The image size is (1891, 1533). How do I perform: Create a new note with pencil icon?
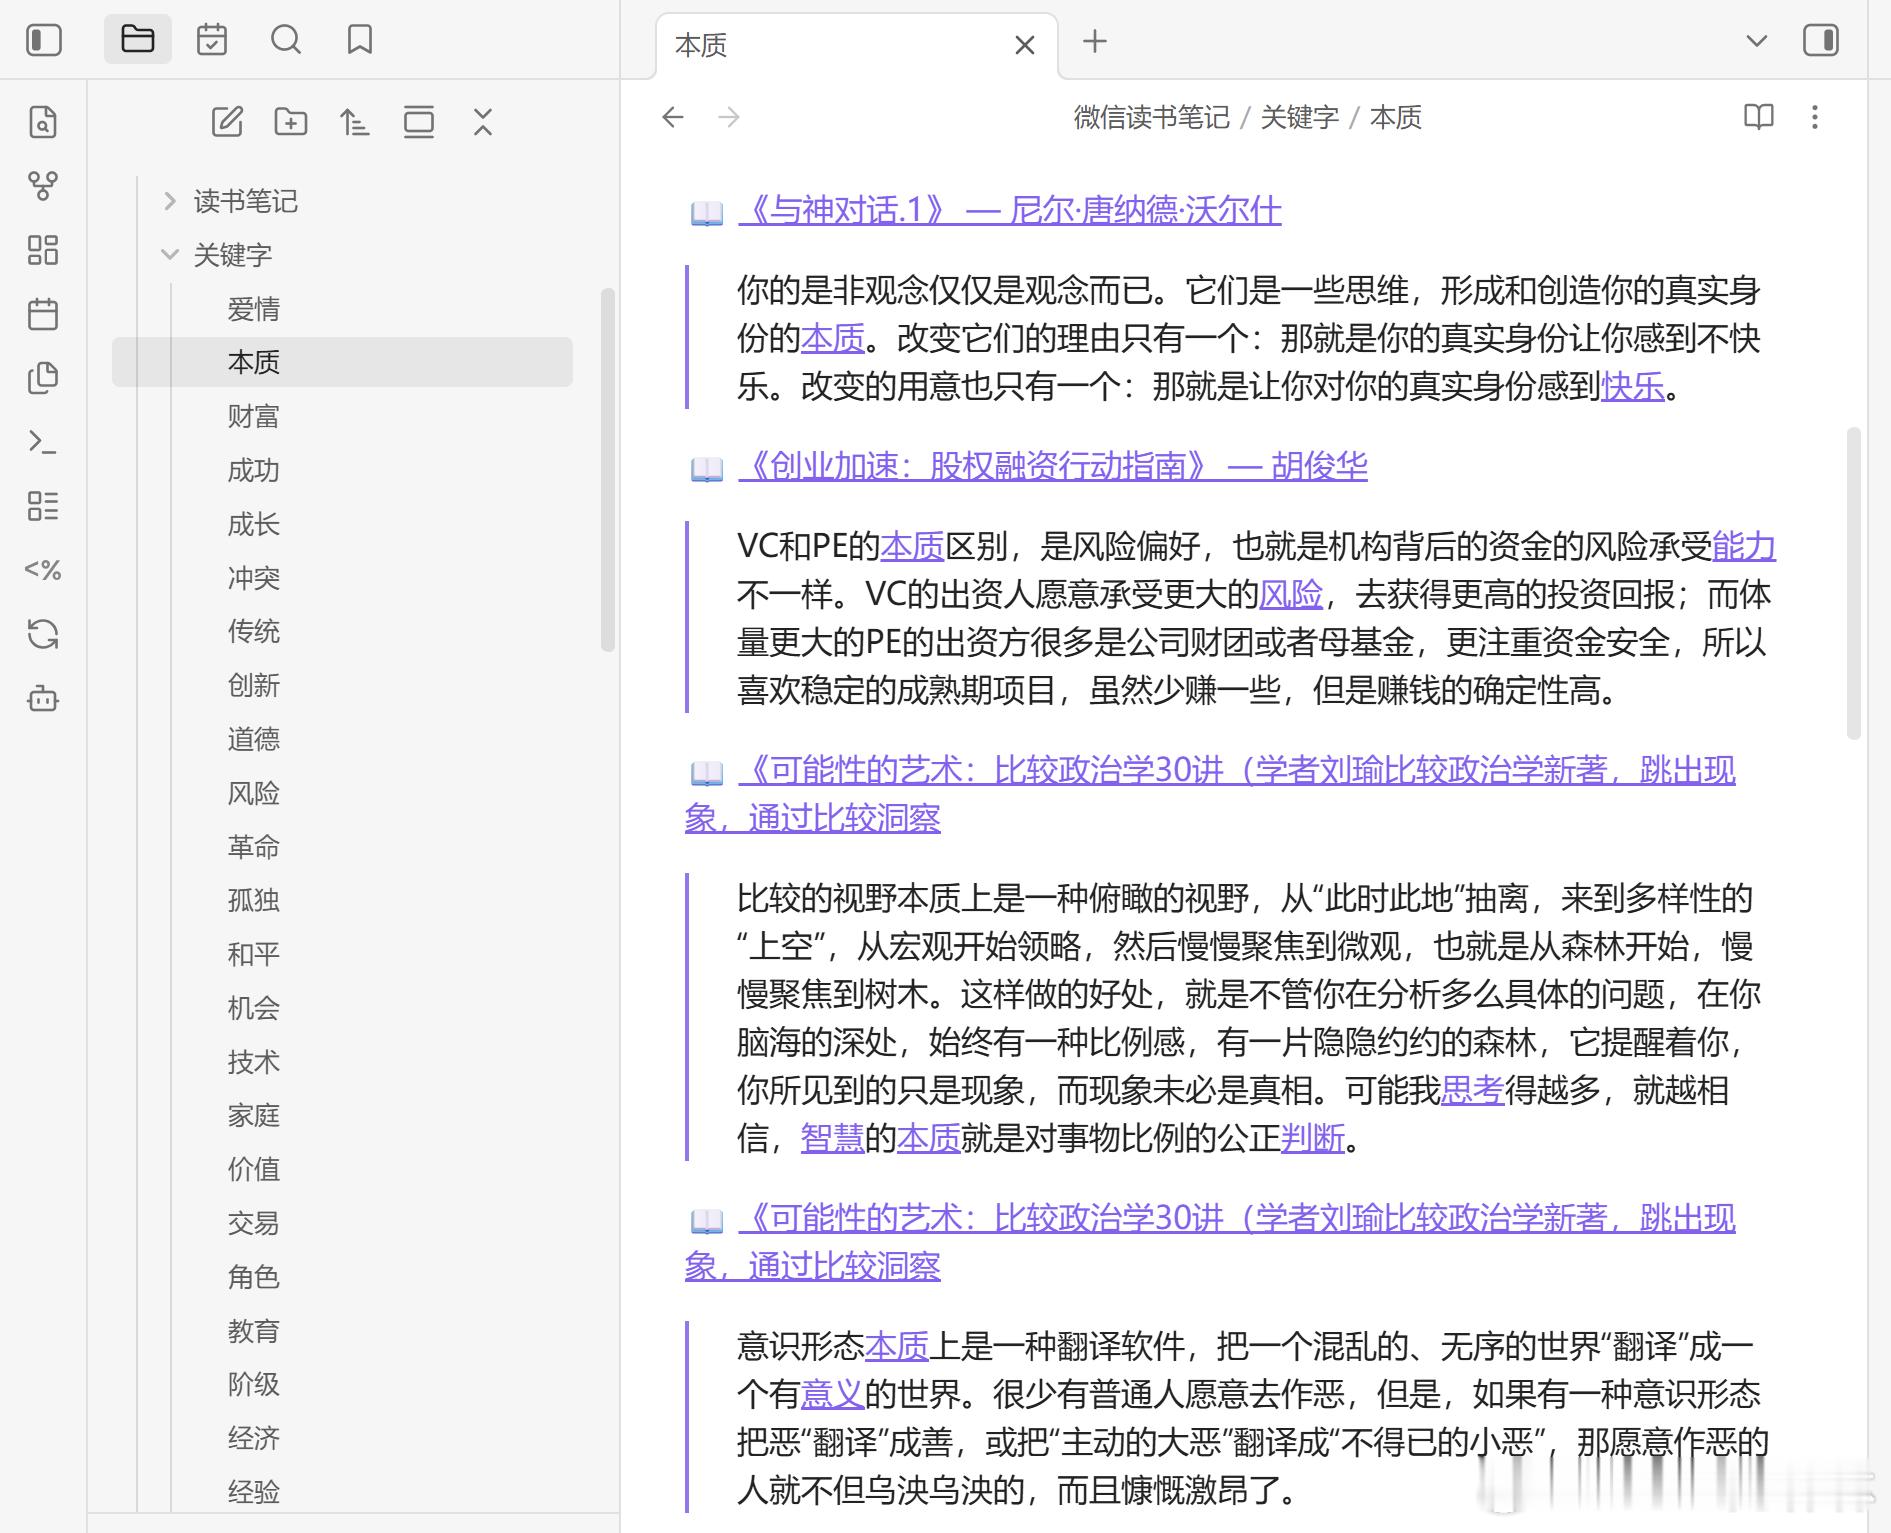[227, 122]
